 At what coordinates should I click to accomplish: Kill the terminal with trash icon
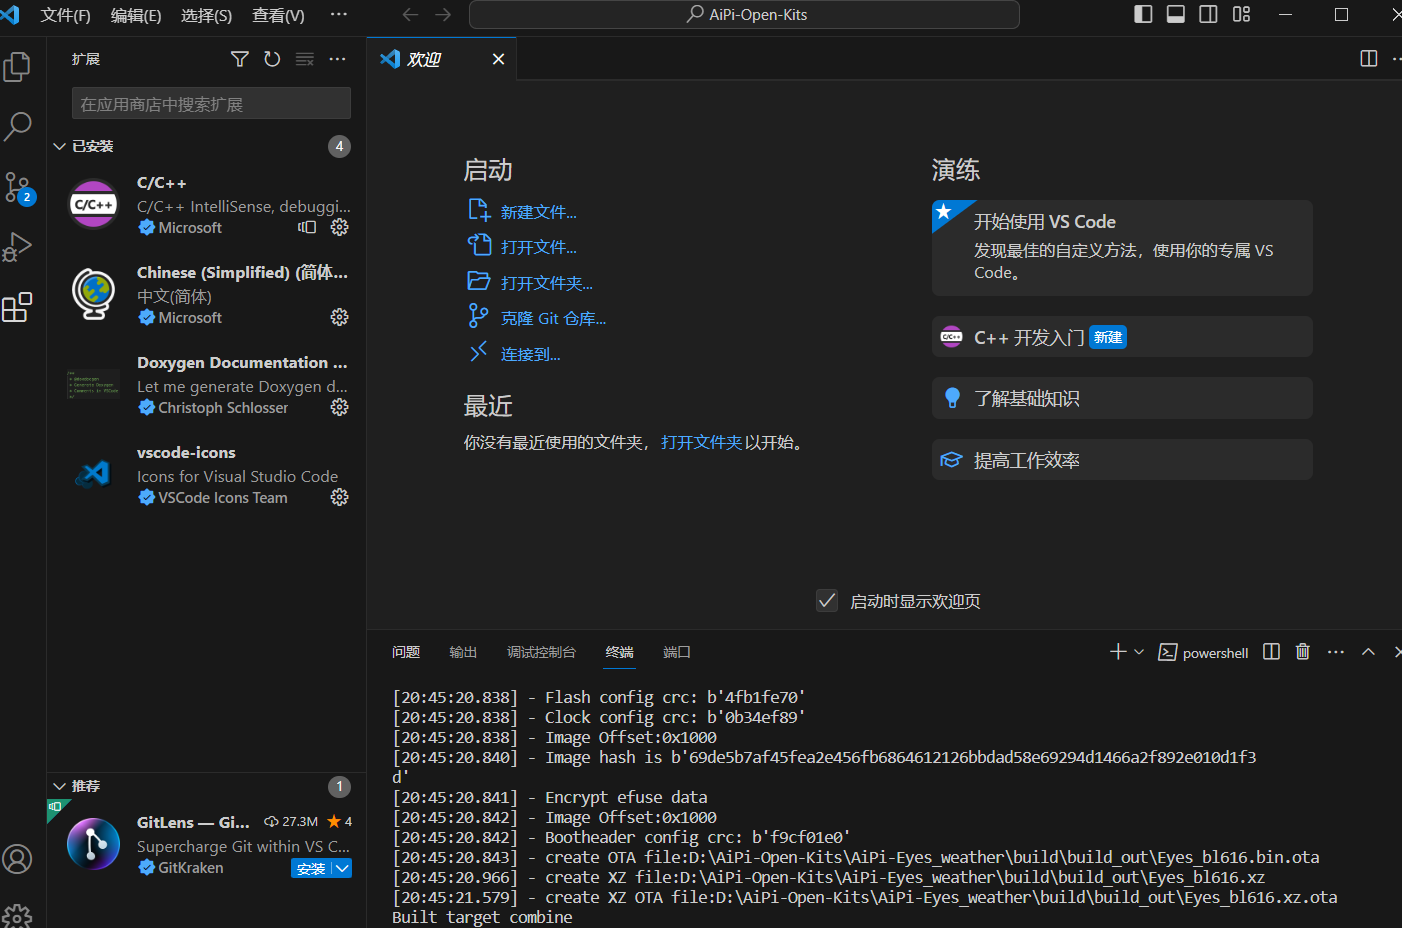(x=1303, y=652)
